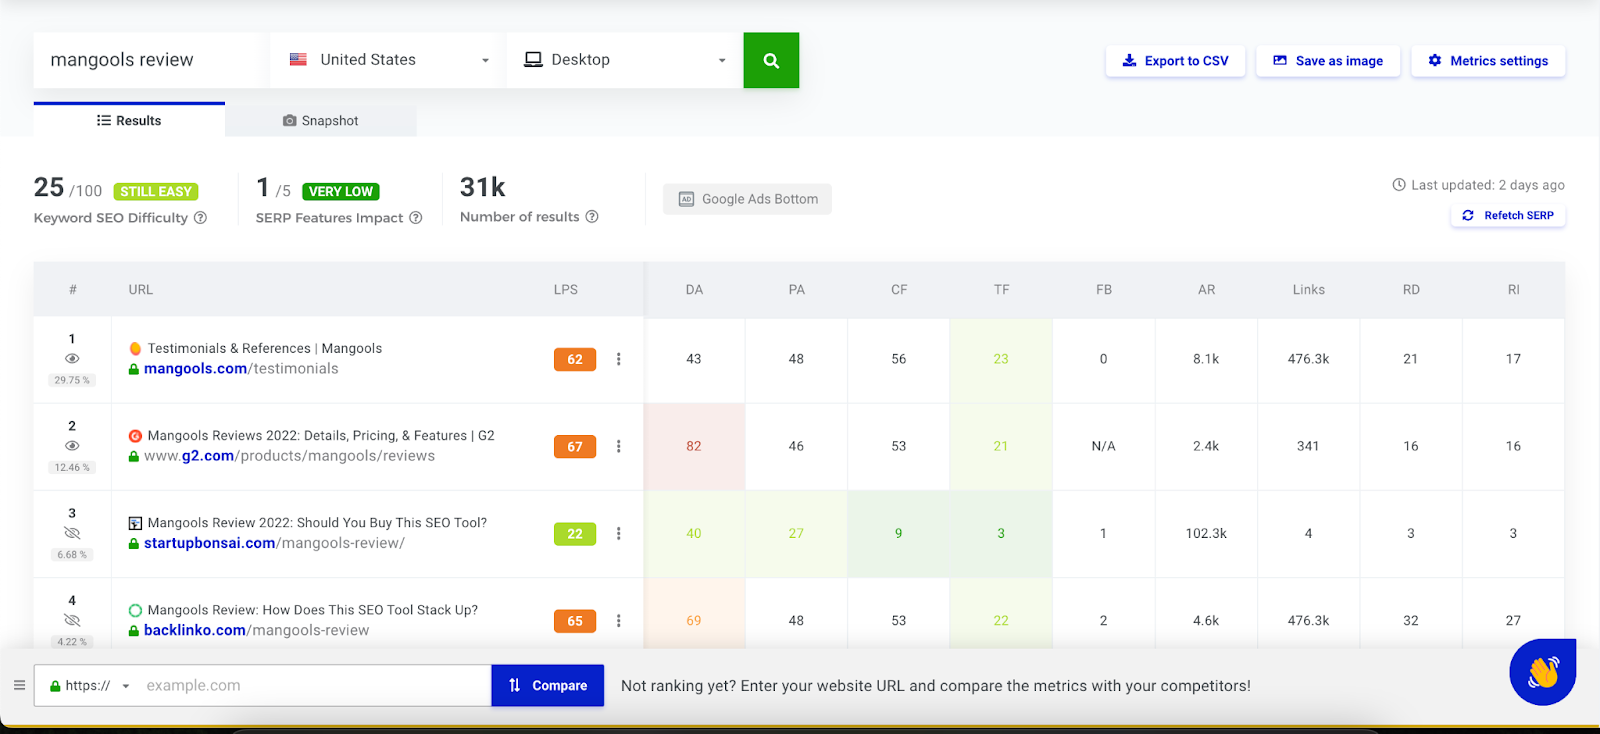Click AR value 102.3k for startupbonsai.com
This screenshot has height=734, width=1600.
[x=1206, y=534]
